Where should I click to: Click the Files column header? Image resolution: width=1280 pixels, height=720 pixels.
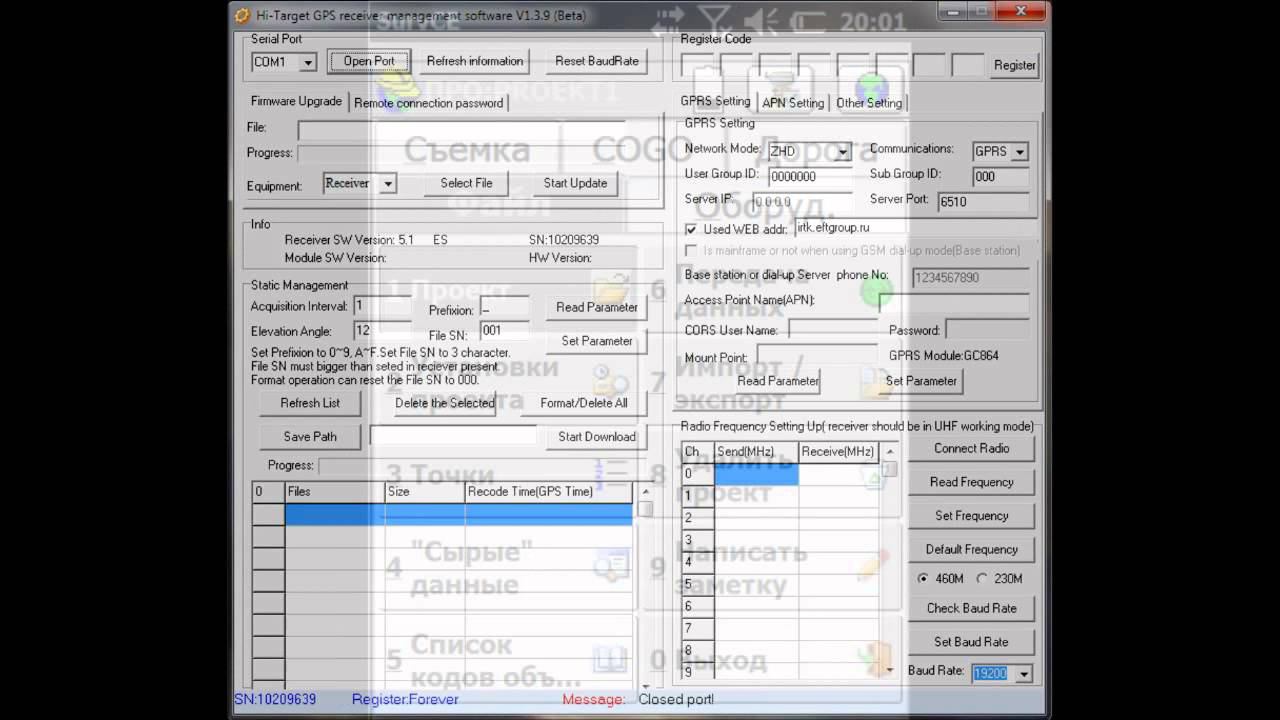(x=335, y=492)
